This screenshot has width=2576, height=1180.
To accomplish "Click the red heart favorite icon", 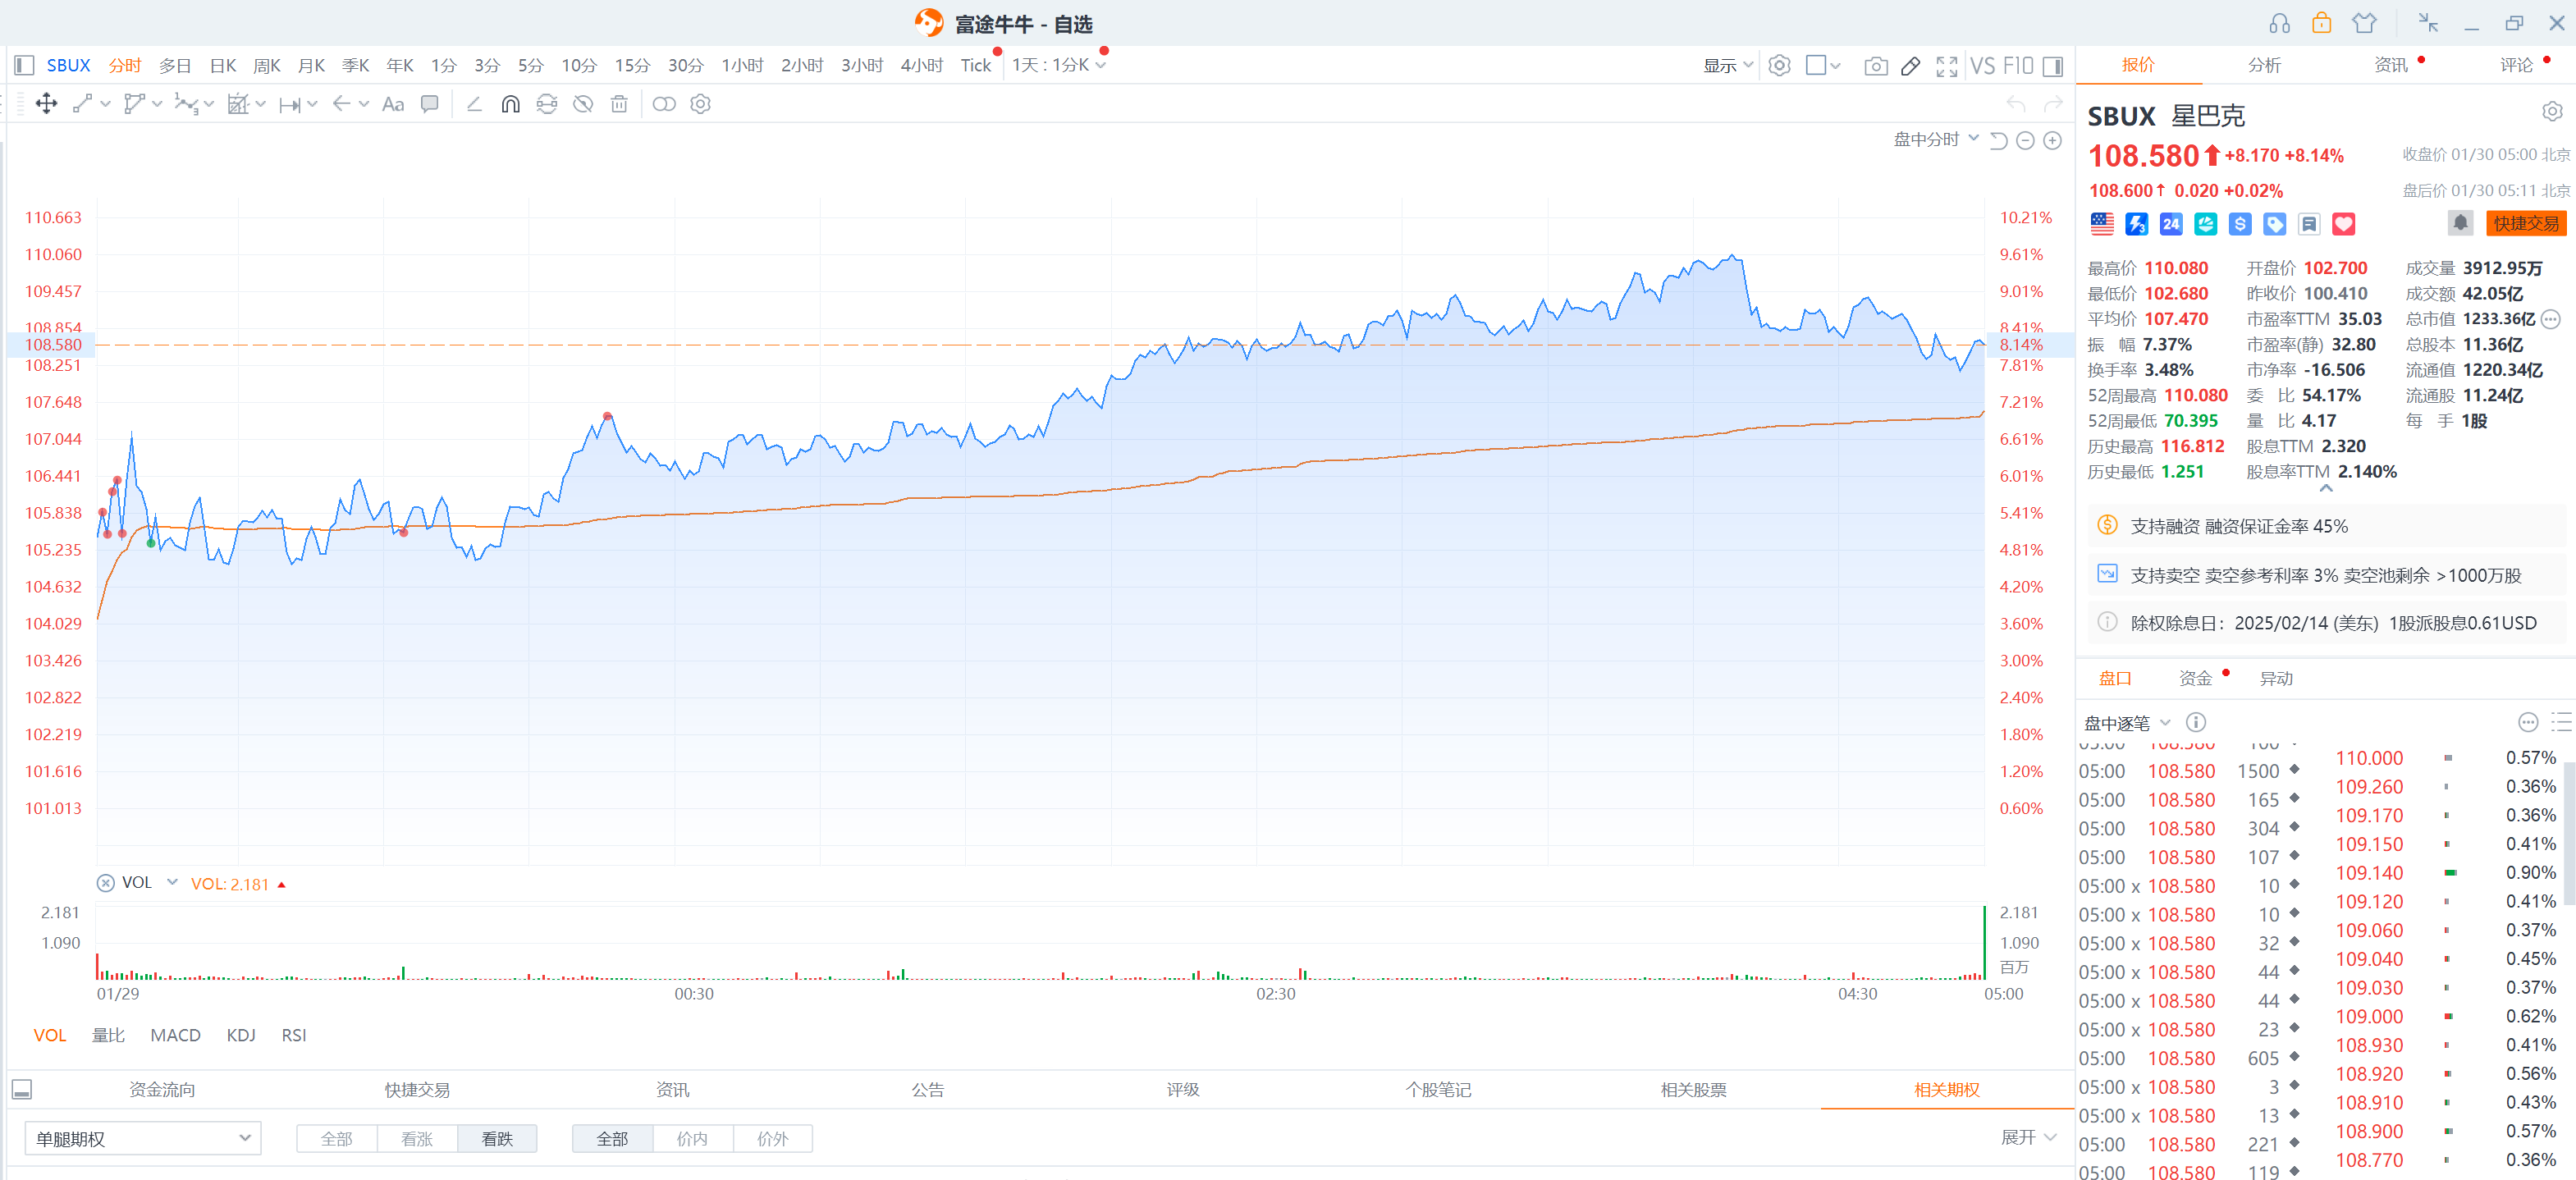I will pyautogui.click(x=2343, y=224).
